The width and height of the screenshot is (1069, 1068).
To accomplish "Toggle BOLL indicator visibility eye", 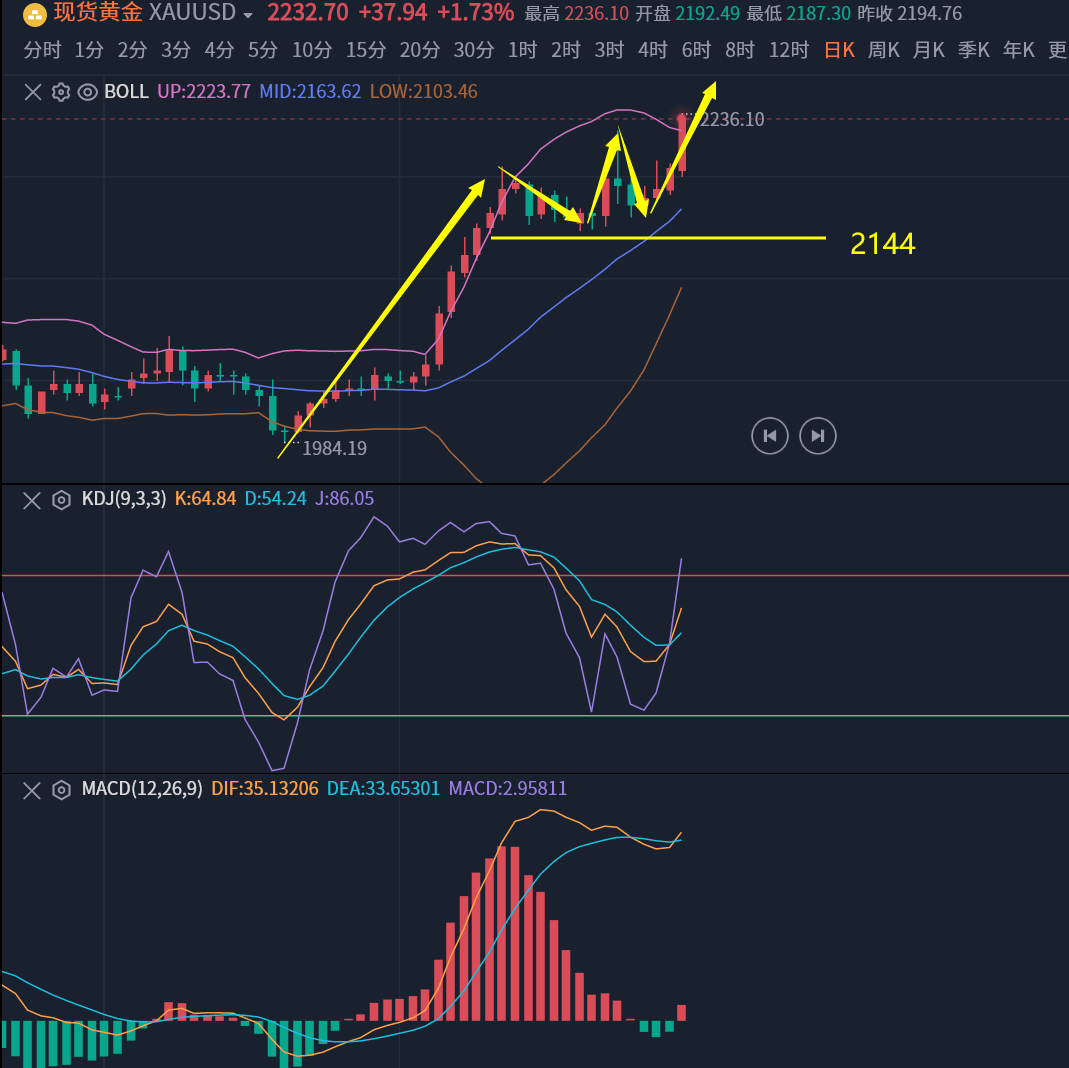I will click(87, 92).
